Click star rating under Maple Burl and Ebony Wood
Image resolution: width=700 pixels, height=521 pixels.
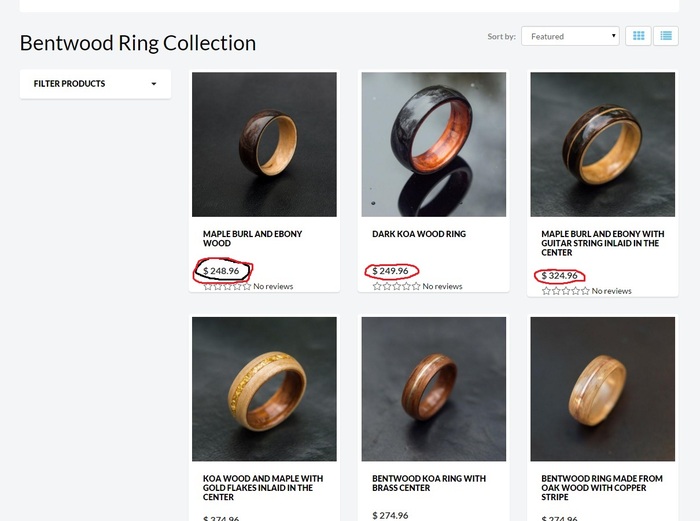(x=227, y=287)
